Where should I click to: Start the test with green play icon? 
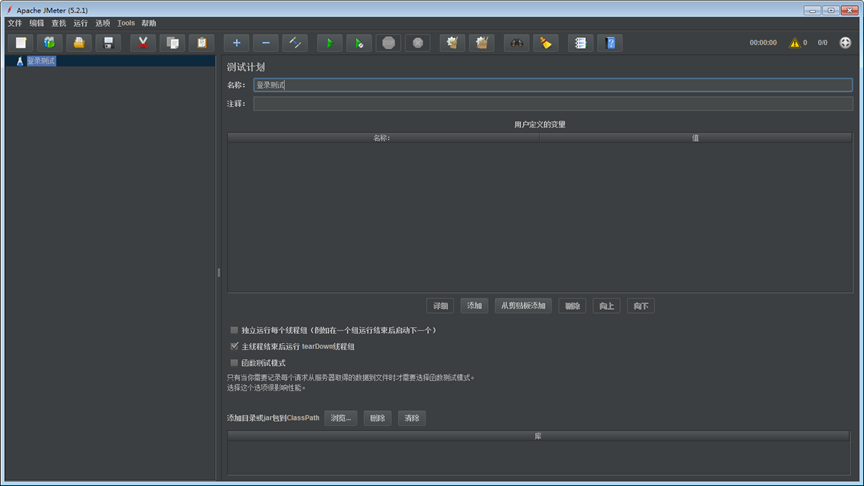[x=330, y=43]
